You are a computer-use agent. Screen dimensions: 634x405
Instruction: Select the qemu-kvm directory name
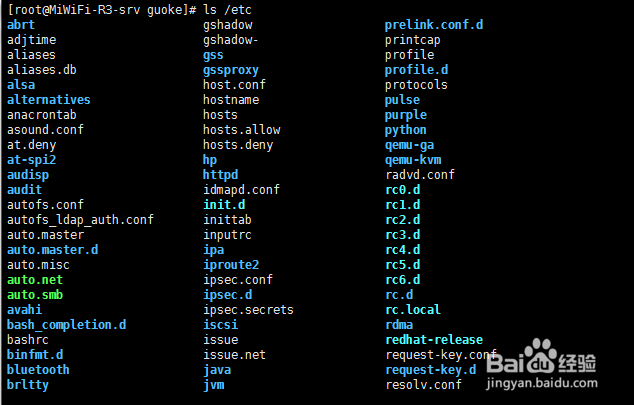click(x=412, y=160)
